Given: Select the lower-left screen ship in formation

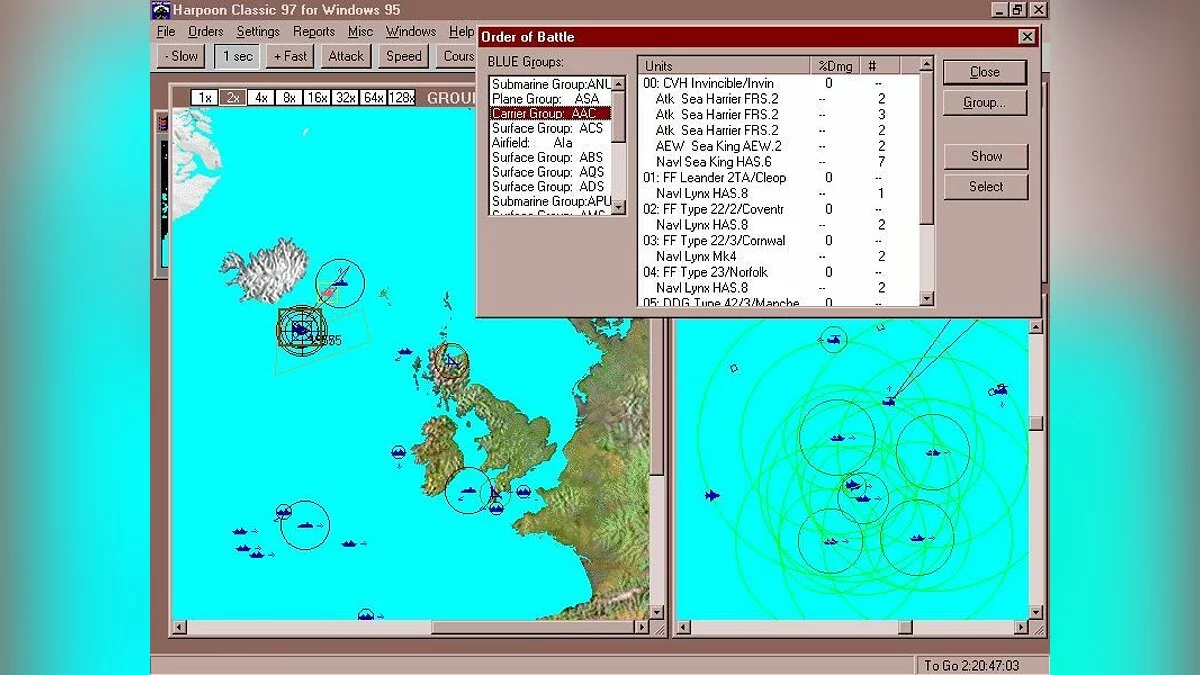Looking at the screenshot, I should (x=830, y=541).
